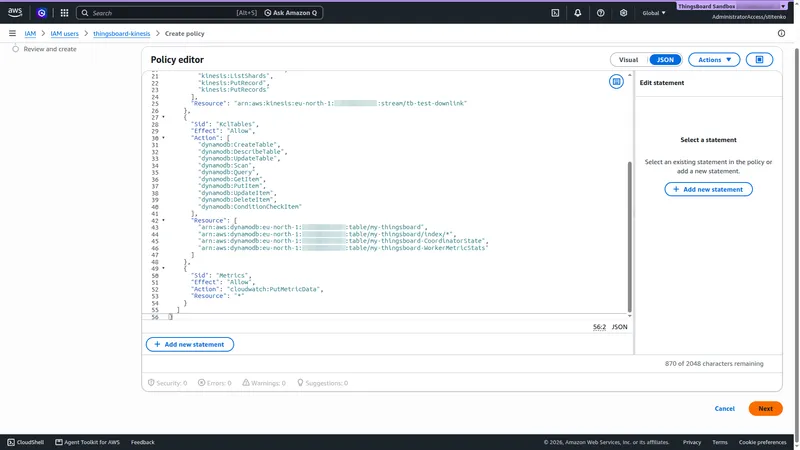Screen dimensions: 800x450
Task: Switch to the Visual editor tab
Action: click(x=629, y=60)
